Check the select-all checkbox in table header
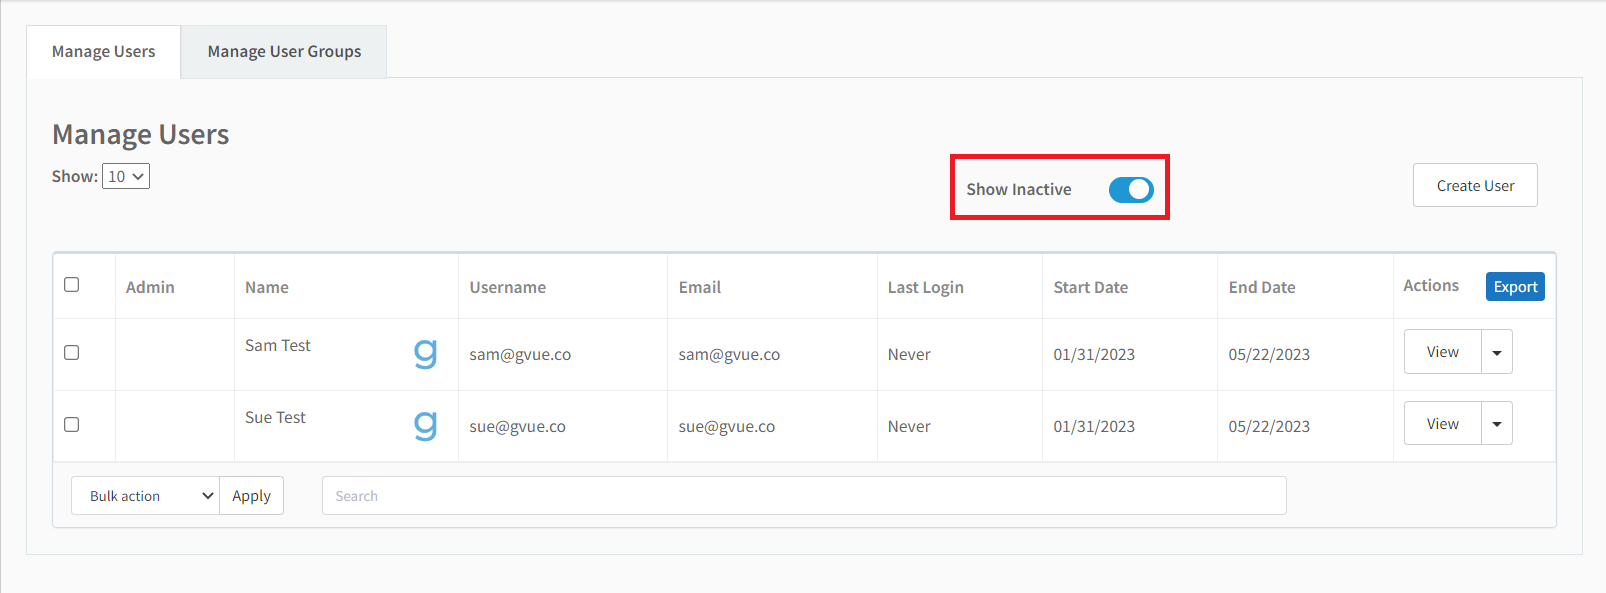Screen dimensions: 1606x593 [x=72, y=285]
